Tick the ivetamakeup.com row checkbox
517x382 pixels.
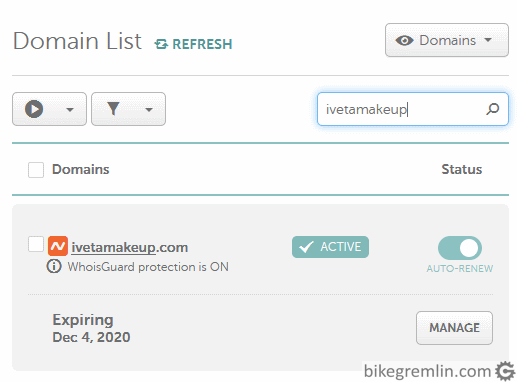click(x=36, y=244)
